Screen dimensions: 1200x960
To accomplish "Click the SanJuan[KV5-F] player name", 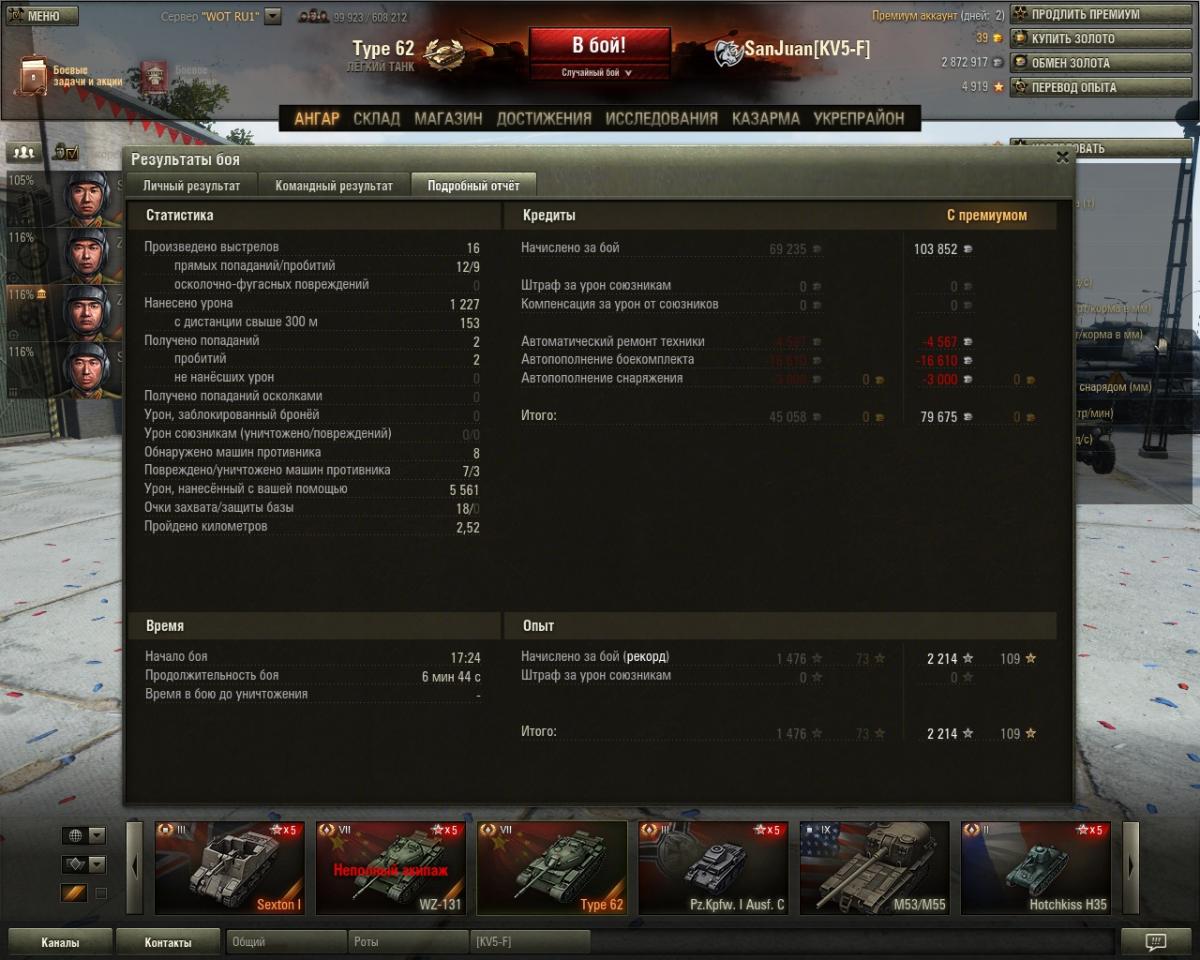I will click(807, 49).
